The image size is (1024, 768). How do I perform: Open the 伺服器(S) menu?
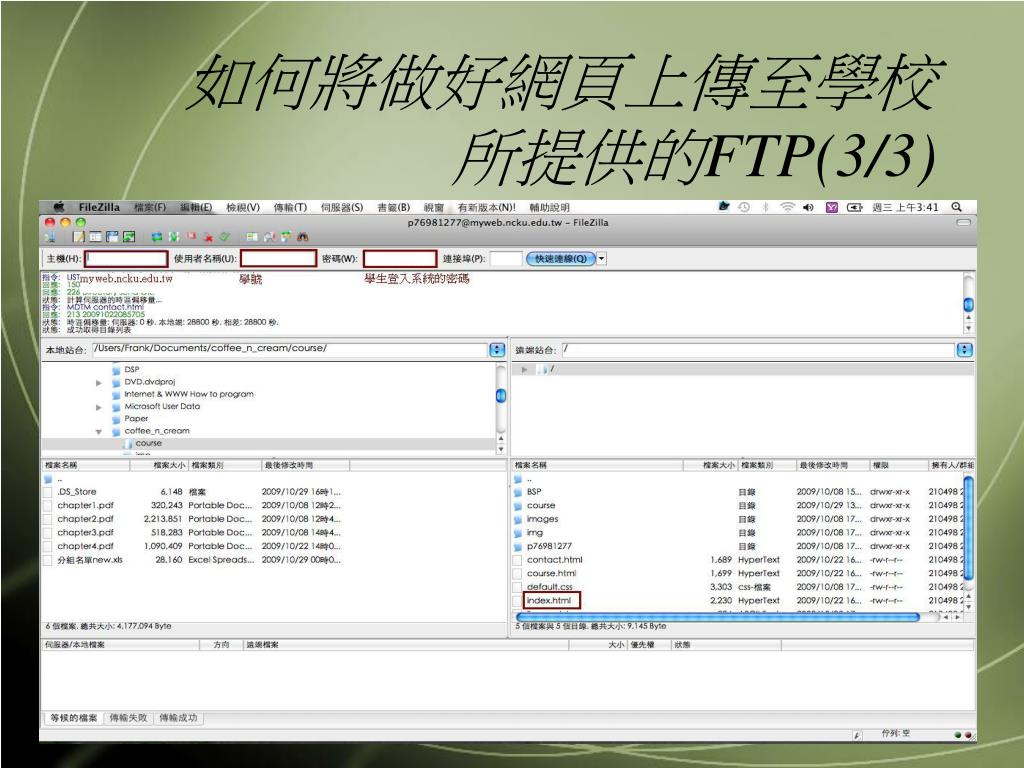point(342,207)
